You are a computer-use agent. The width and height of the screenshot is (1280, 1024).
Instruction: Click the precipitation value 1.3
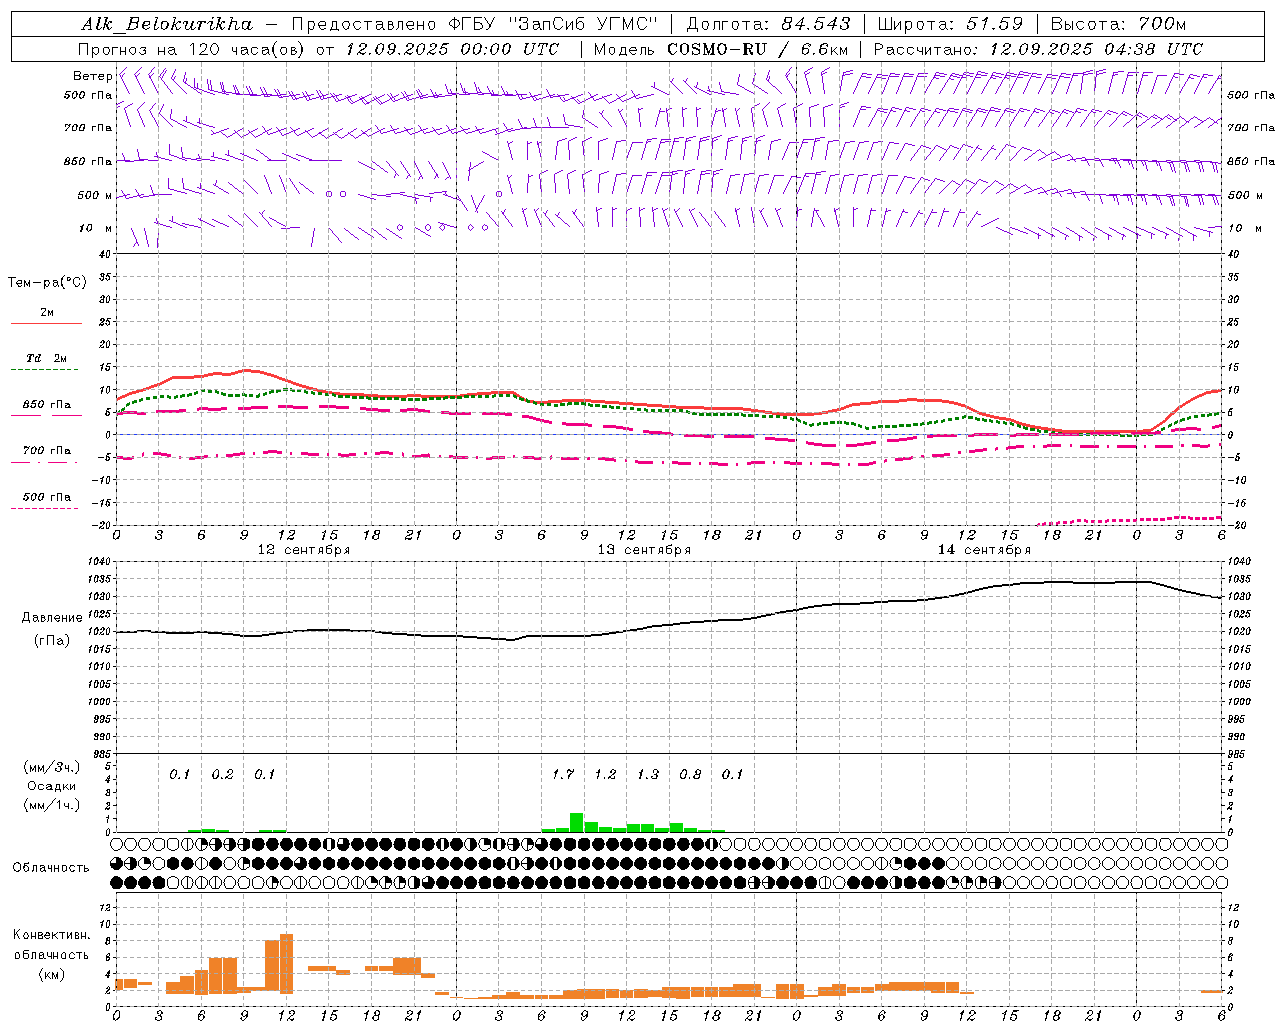tap(648, 774)
